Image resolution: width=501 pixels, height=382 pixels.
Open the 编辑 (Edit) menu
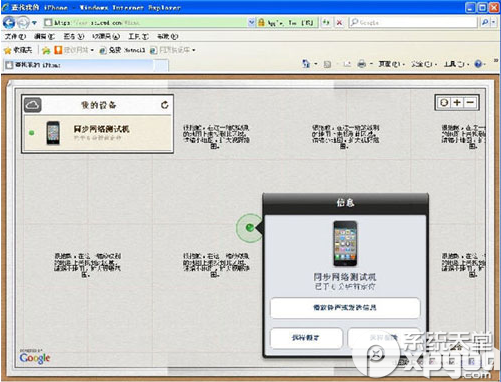click(44, 36)
